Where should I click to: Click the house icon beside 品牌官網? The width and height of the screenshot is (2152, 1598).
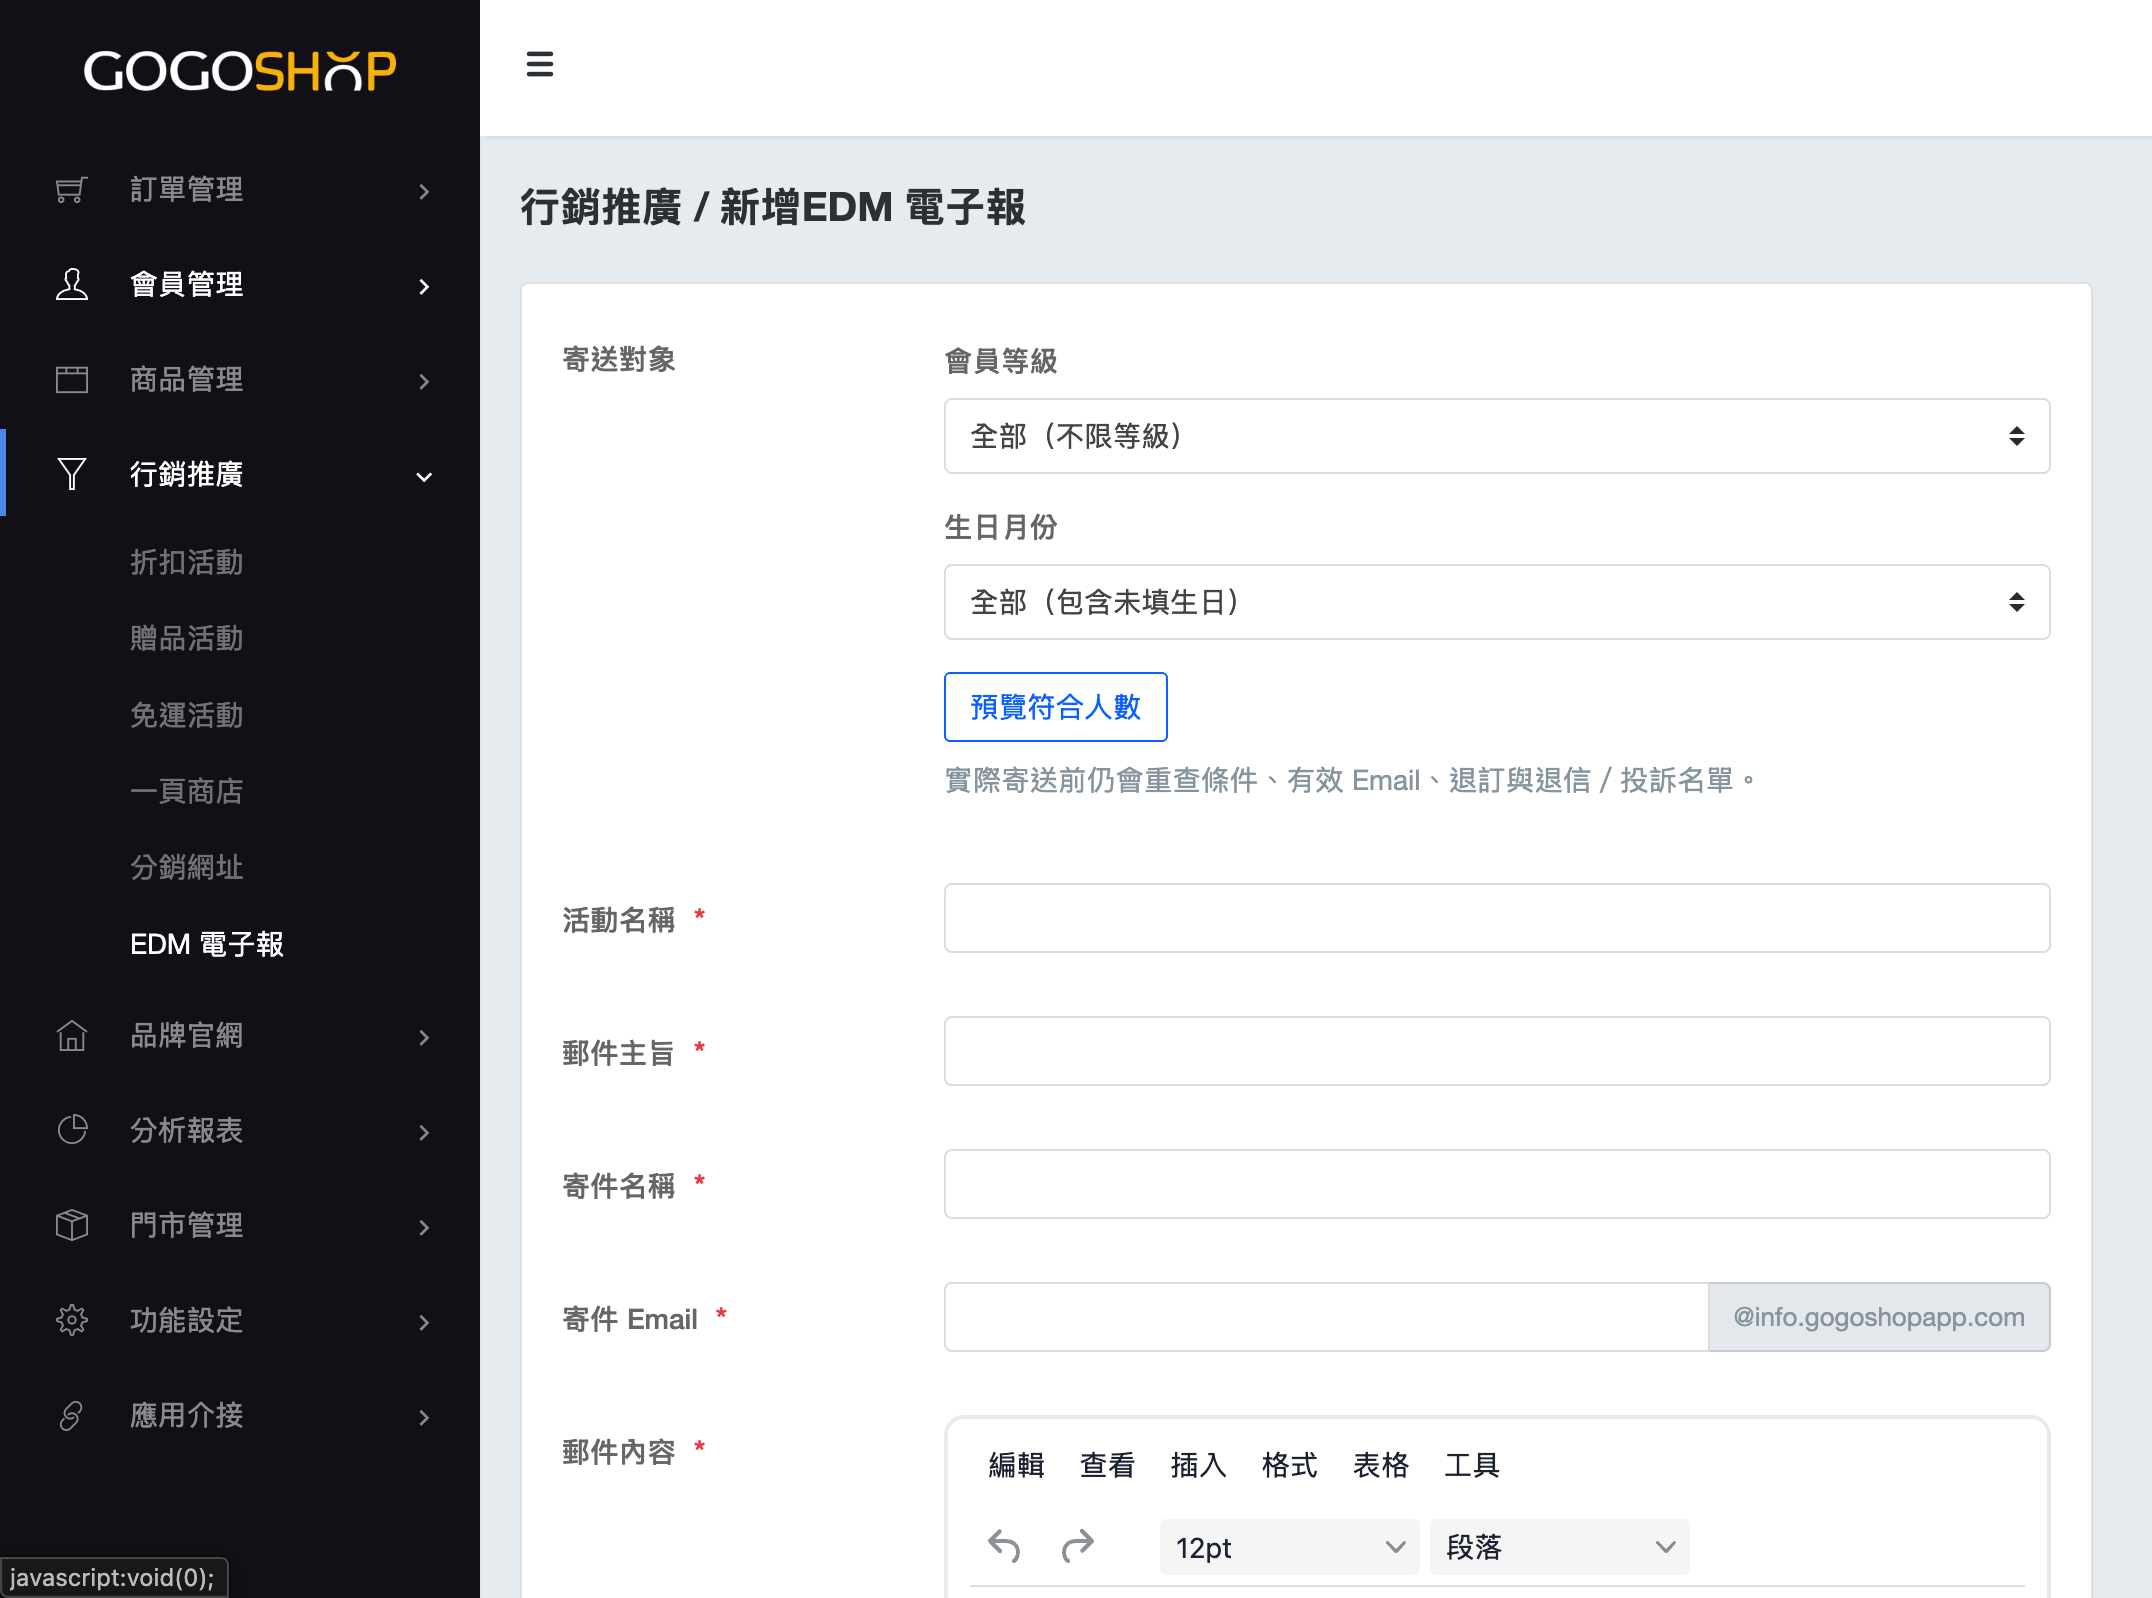click(71, 1036)
